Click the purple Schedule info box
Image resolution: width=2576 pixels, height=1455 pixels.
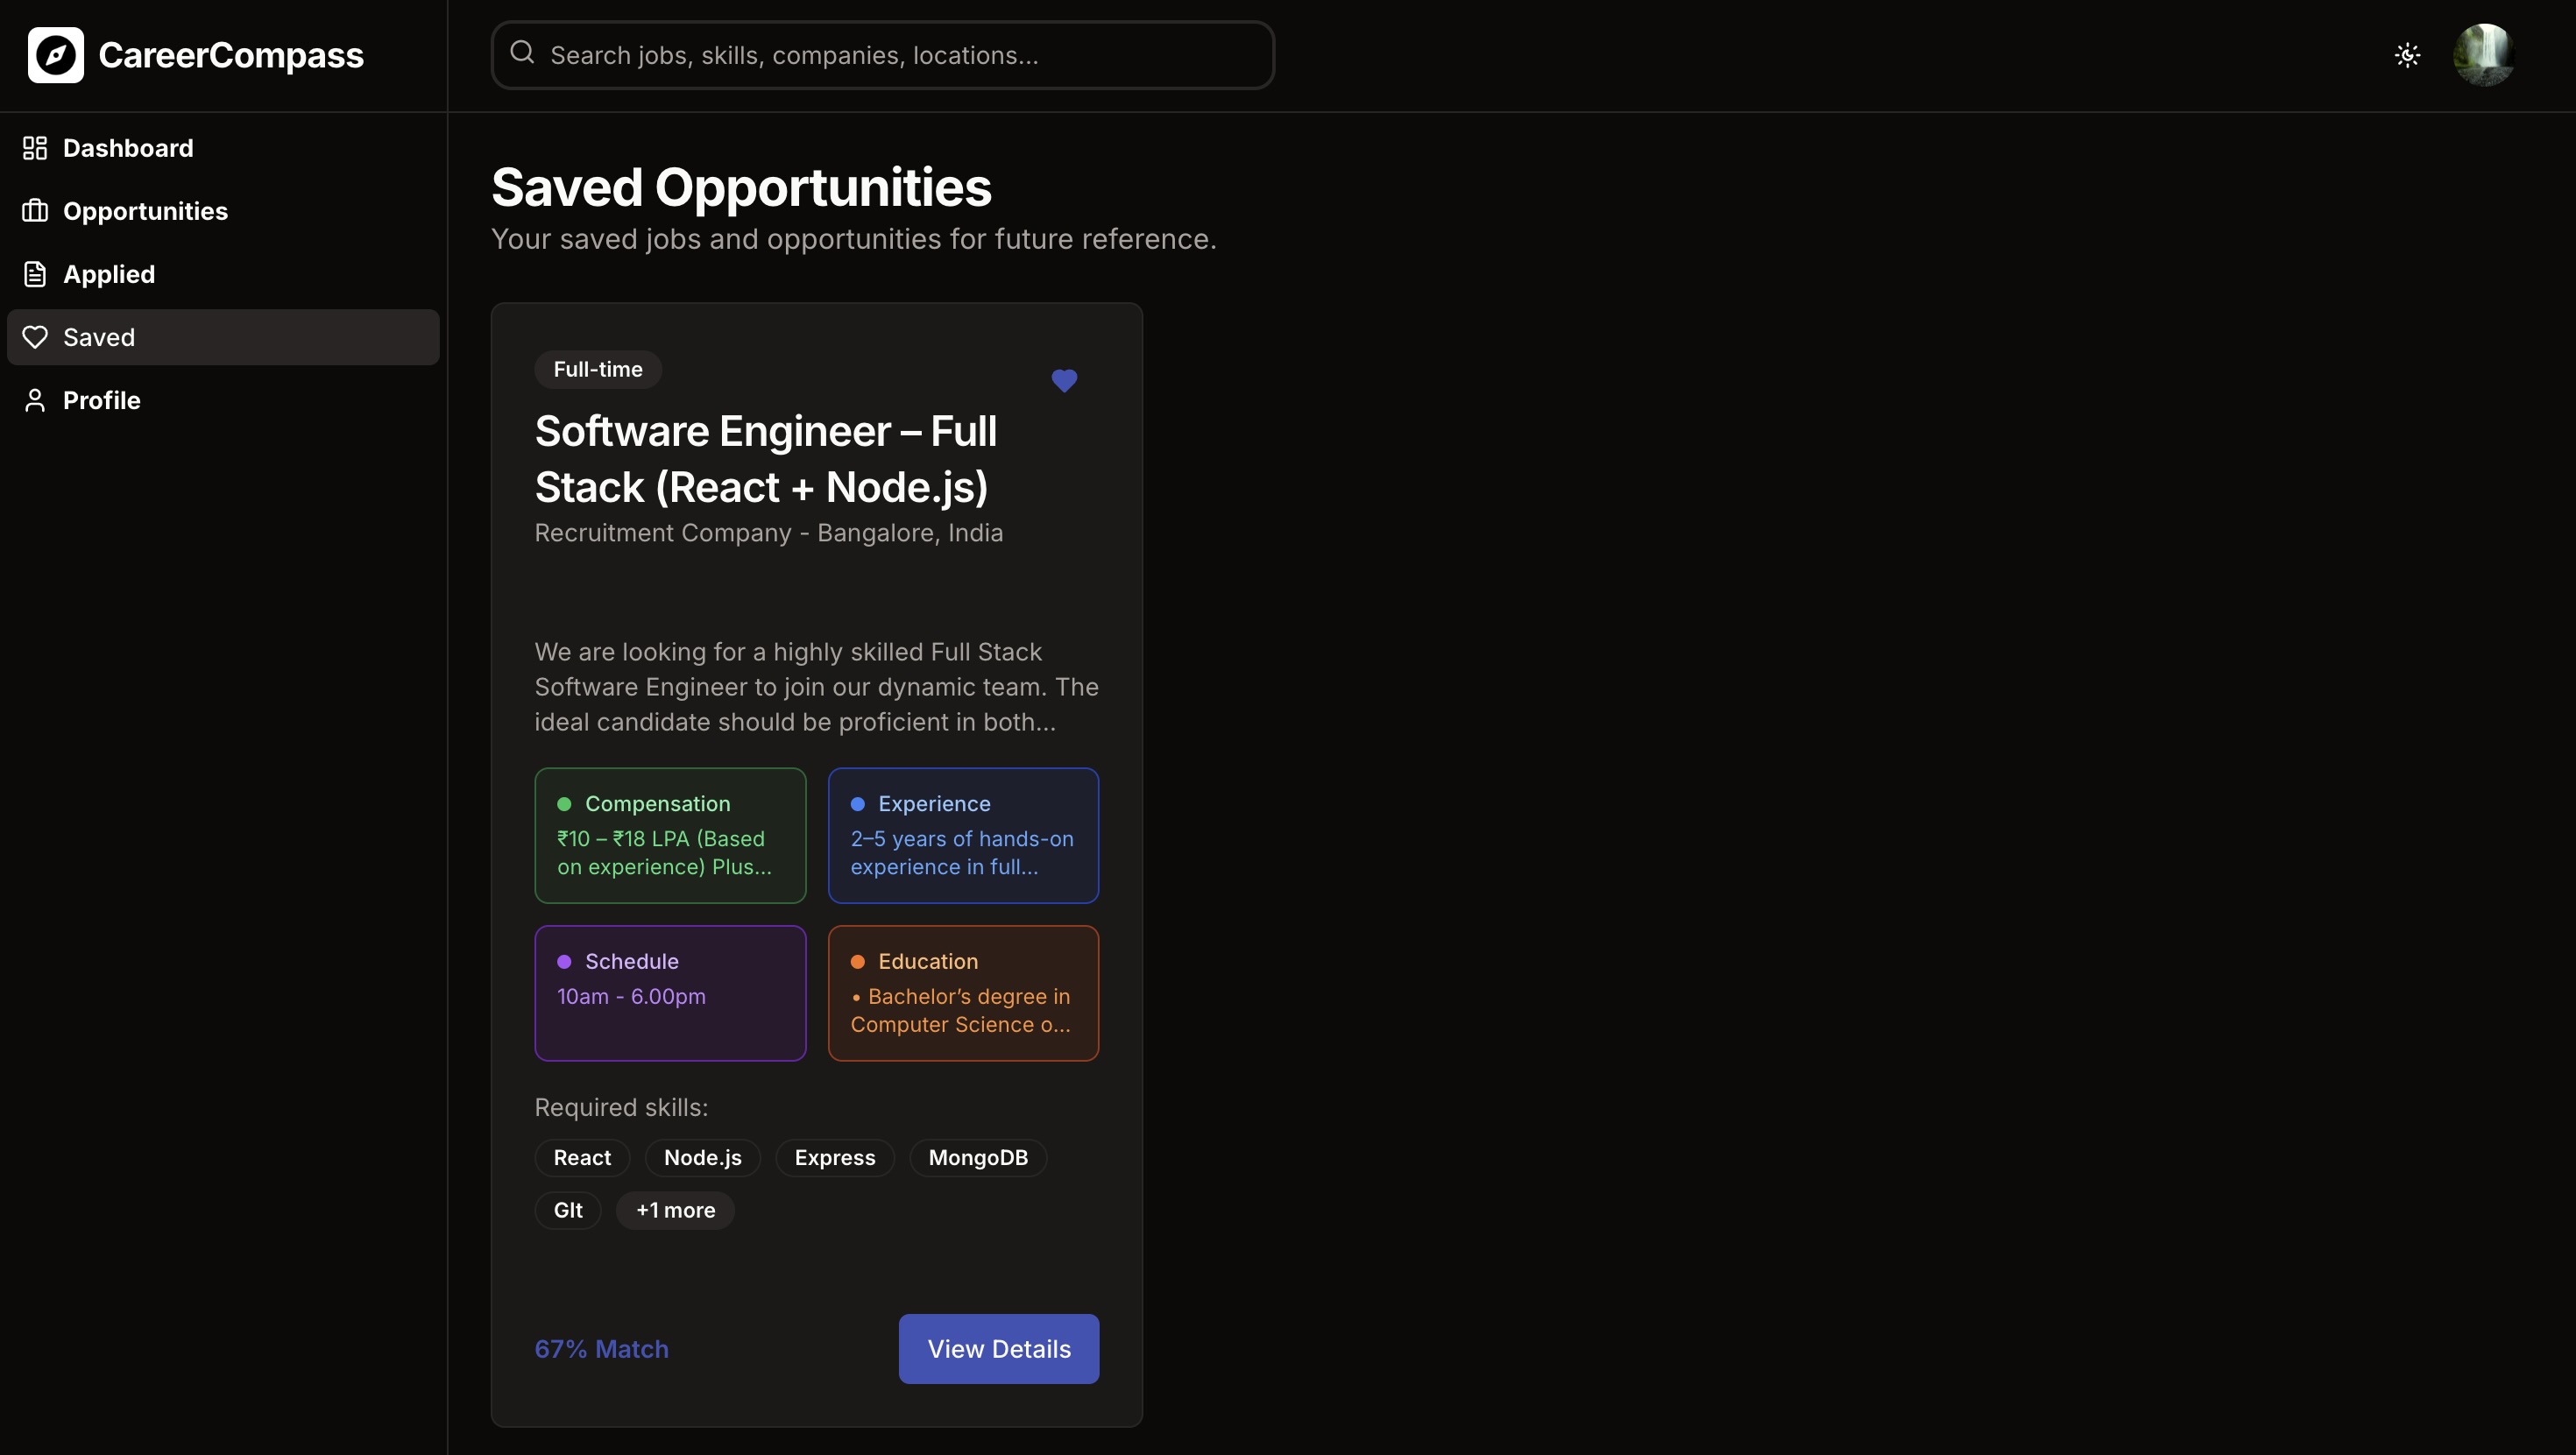pos(670,992)
